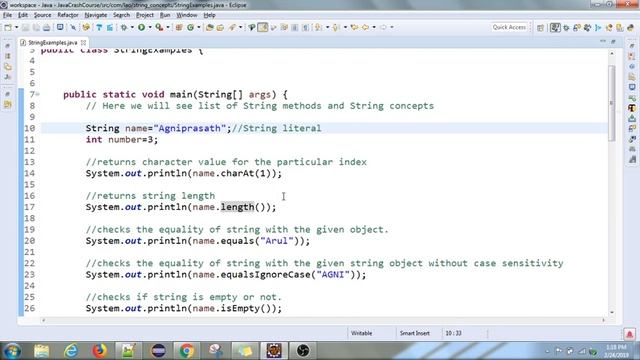640x360 pixels.
Task: Open the Project menu
Action: (x=145, y=15)
